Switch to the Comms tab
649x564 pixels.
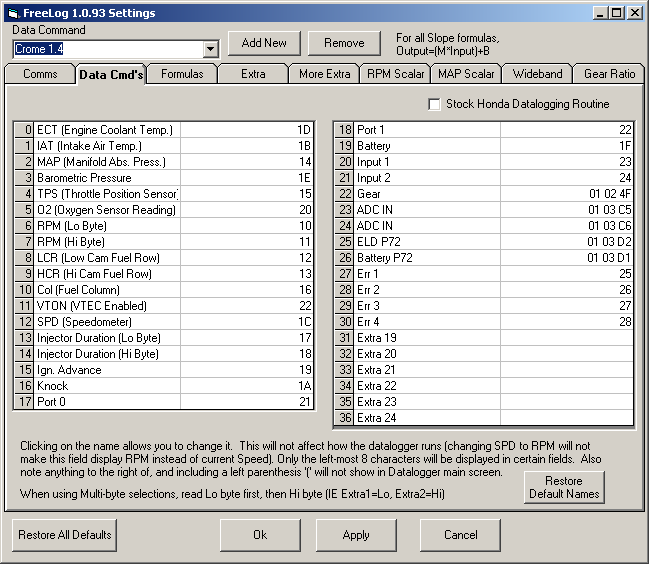pyautogui.click(x=40, y=74)
